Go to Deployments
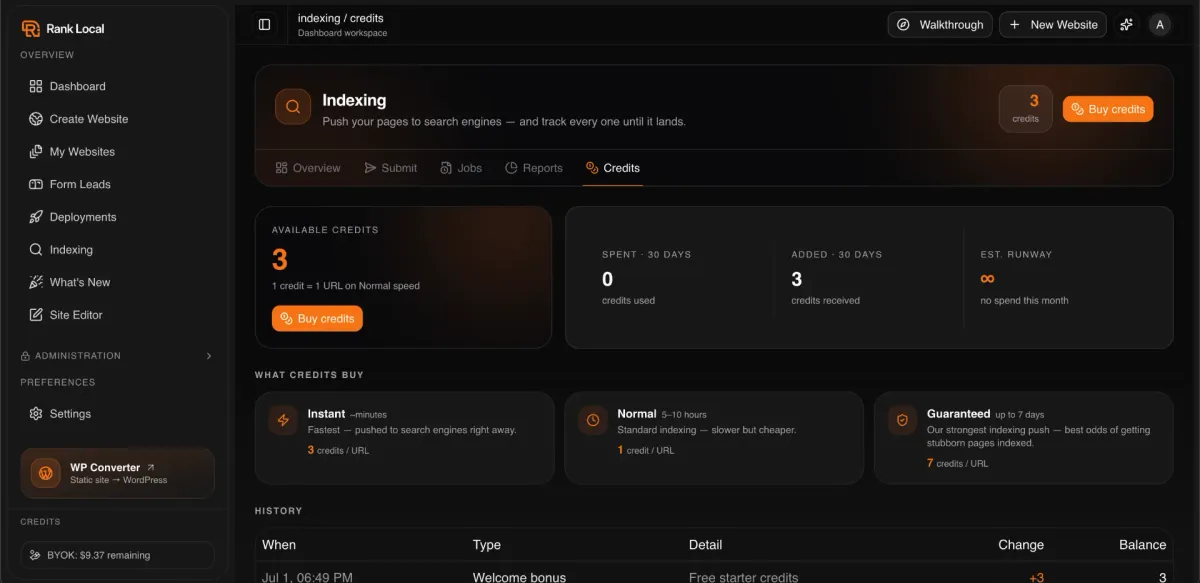The width and height of the screenshot is (1200, 583). (x=118, y=217)
